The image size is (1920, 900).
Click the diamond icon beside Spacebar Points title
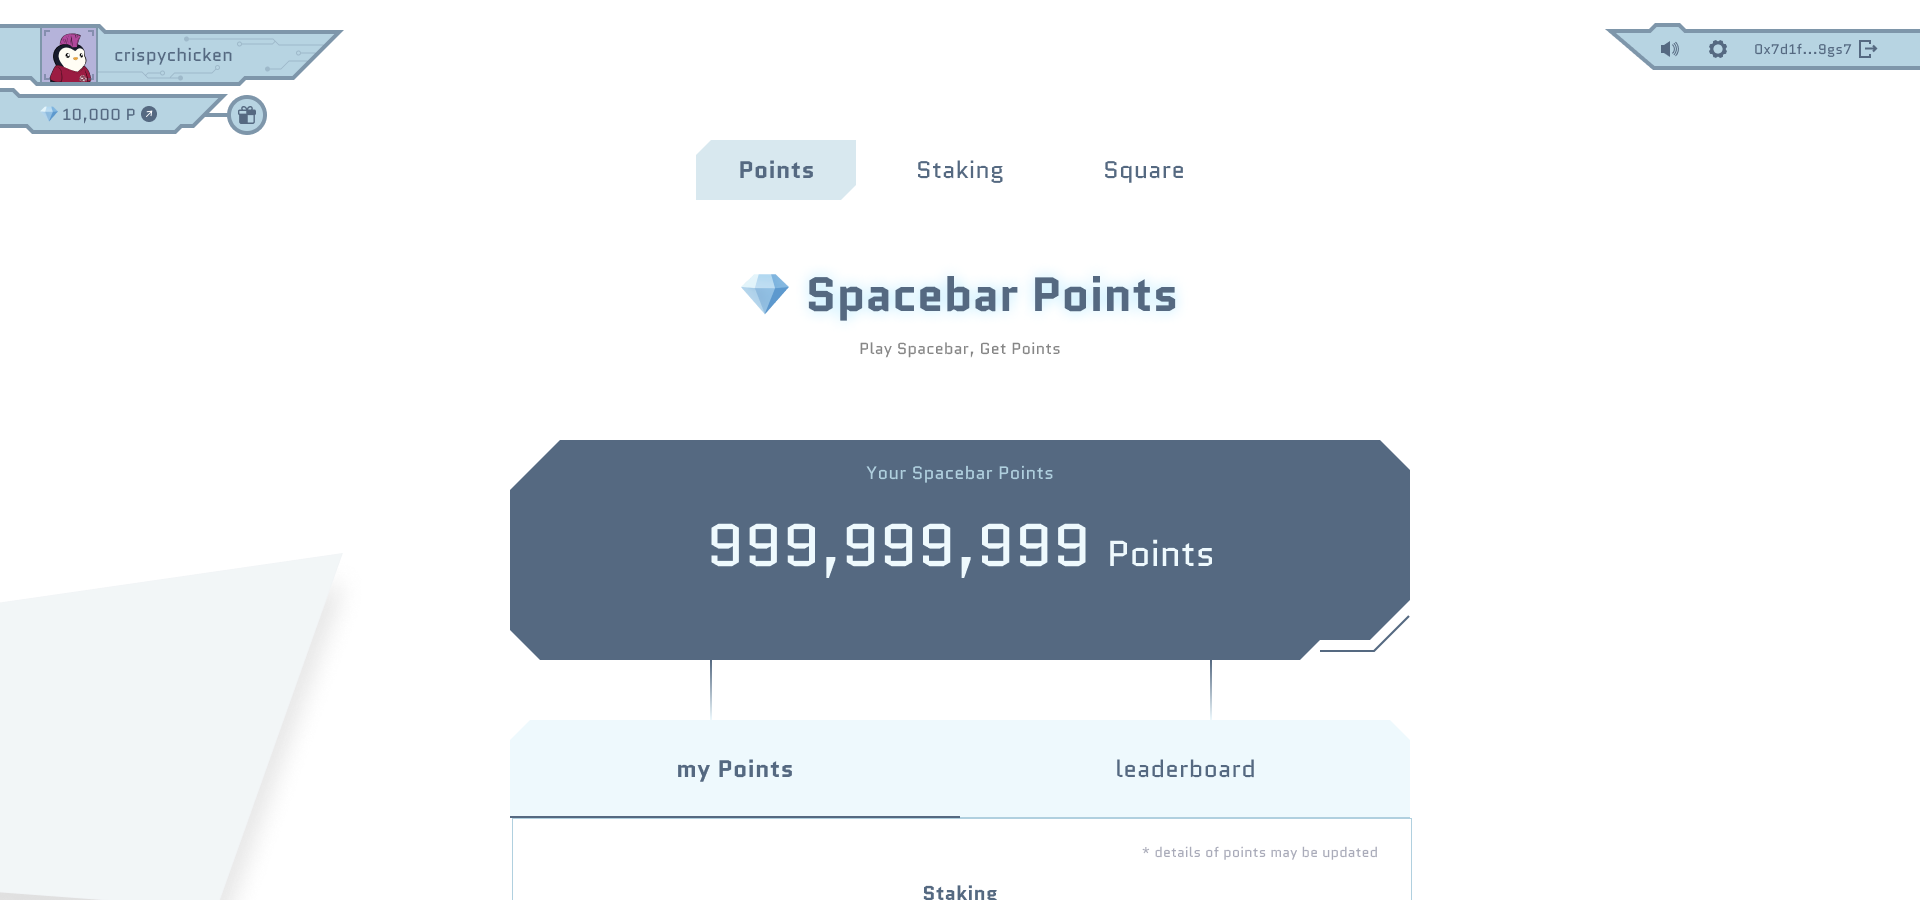764,293
